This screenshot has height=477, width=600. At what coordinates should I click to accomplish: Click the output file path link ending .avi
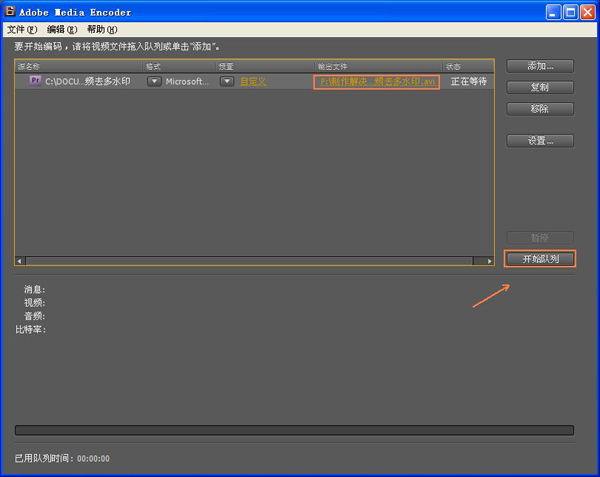(377, 81)
